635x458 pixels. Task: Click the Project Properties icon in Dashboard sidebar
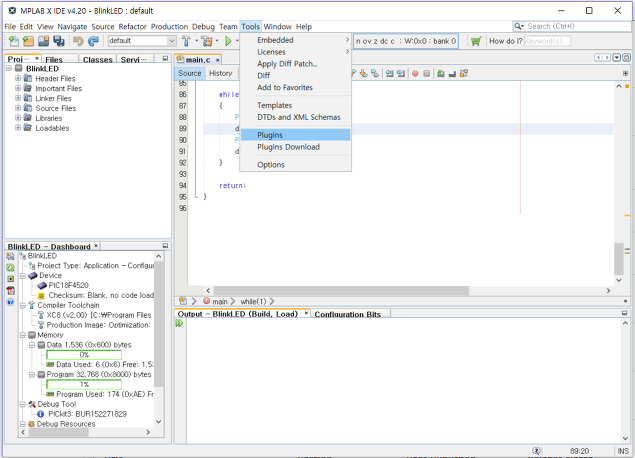coord(11,256)
